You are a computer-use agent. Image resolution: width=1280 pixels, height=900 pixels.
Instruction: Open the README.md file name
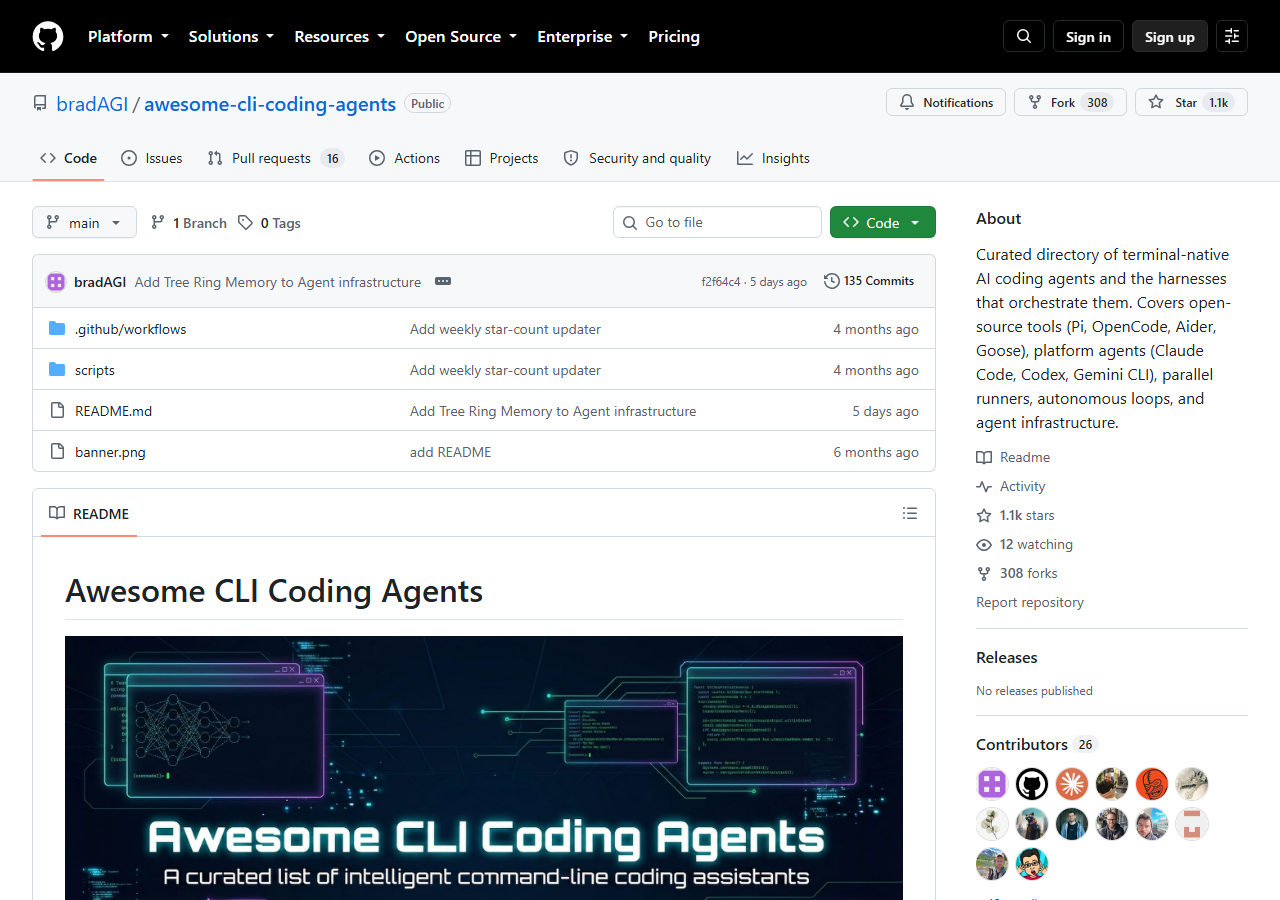click(113, 411)
